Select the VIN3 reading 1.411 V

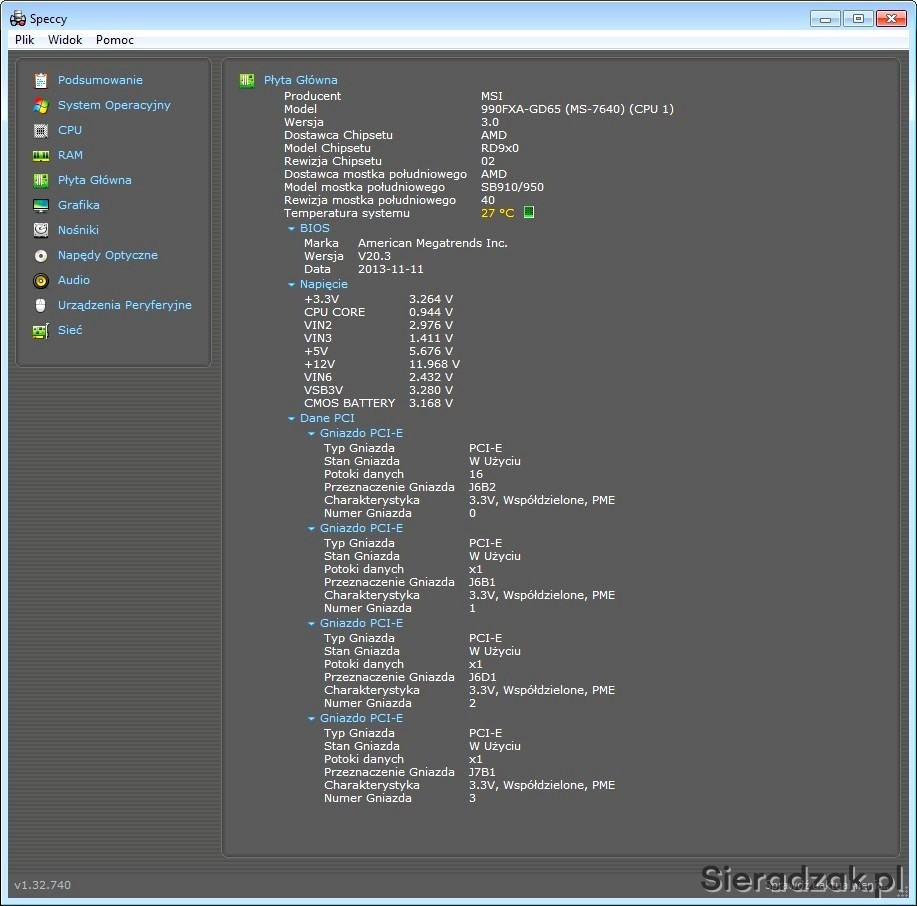(x=431, y=338)
